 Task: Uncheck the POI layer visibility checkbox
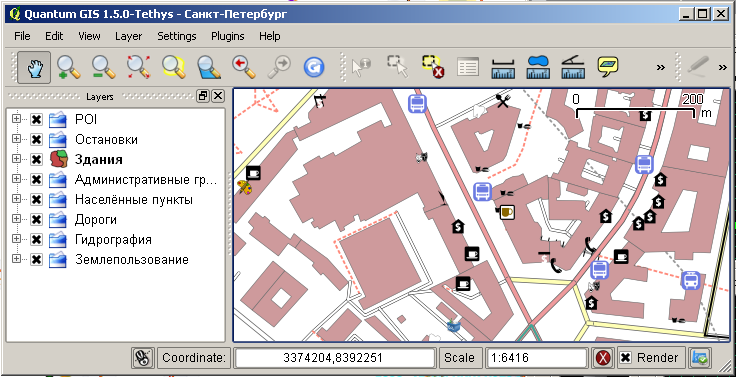pyautogui.click(x=36, y=120)
